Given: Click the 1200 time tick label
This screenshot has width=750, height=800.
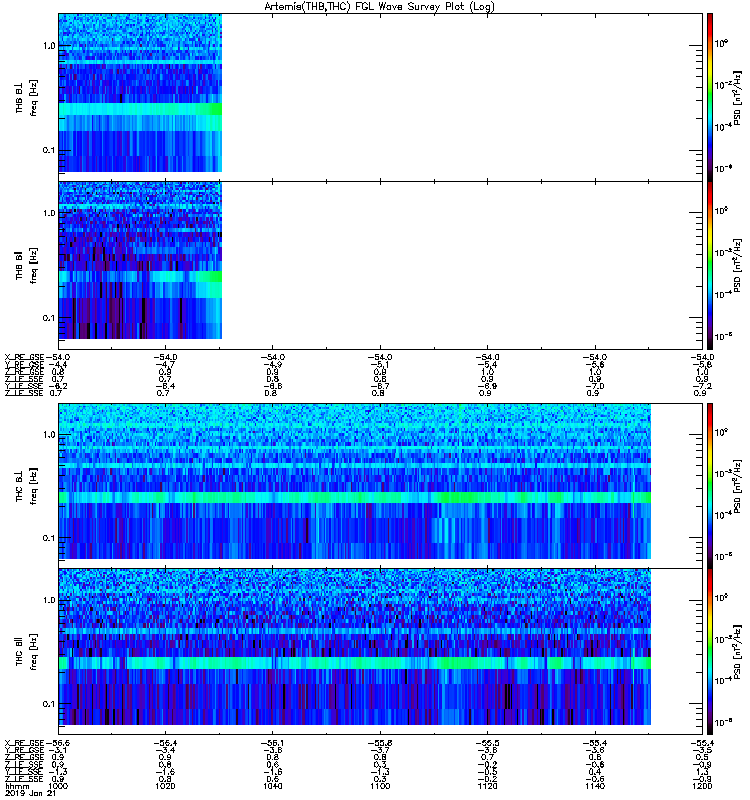Looking at the screenshot, I should 702,786.
